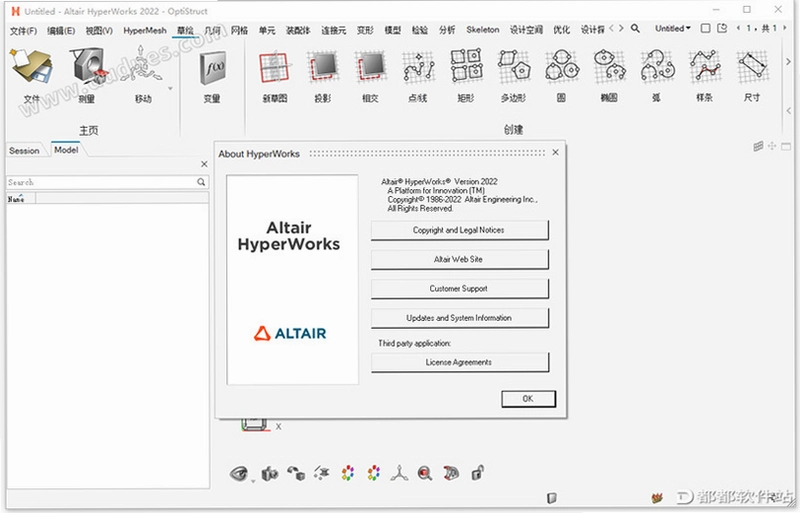Click the add page icon beside layout
The image size is (800, 513).
click(x=722, y=28)
